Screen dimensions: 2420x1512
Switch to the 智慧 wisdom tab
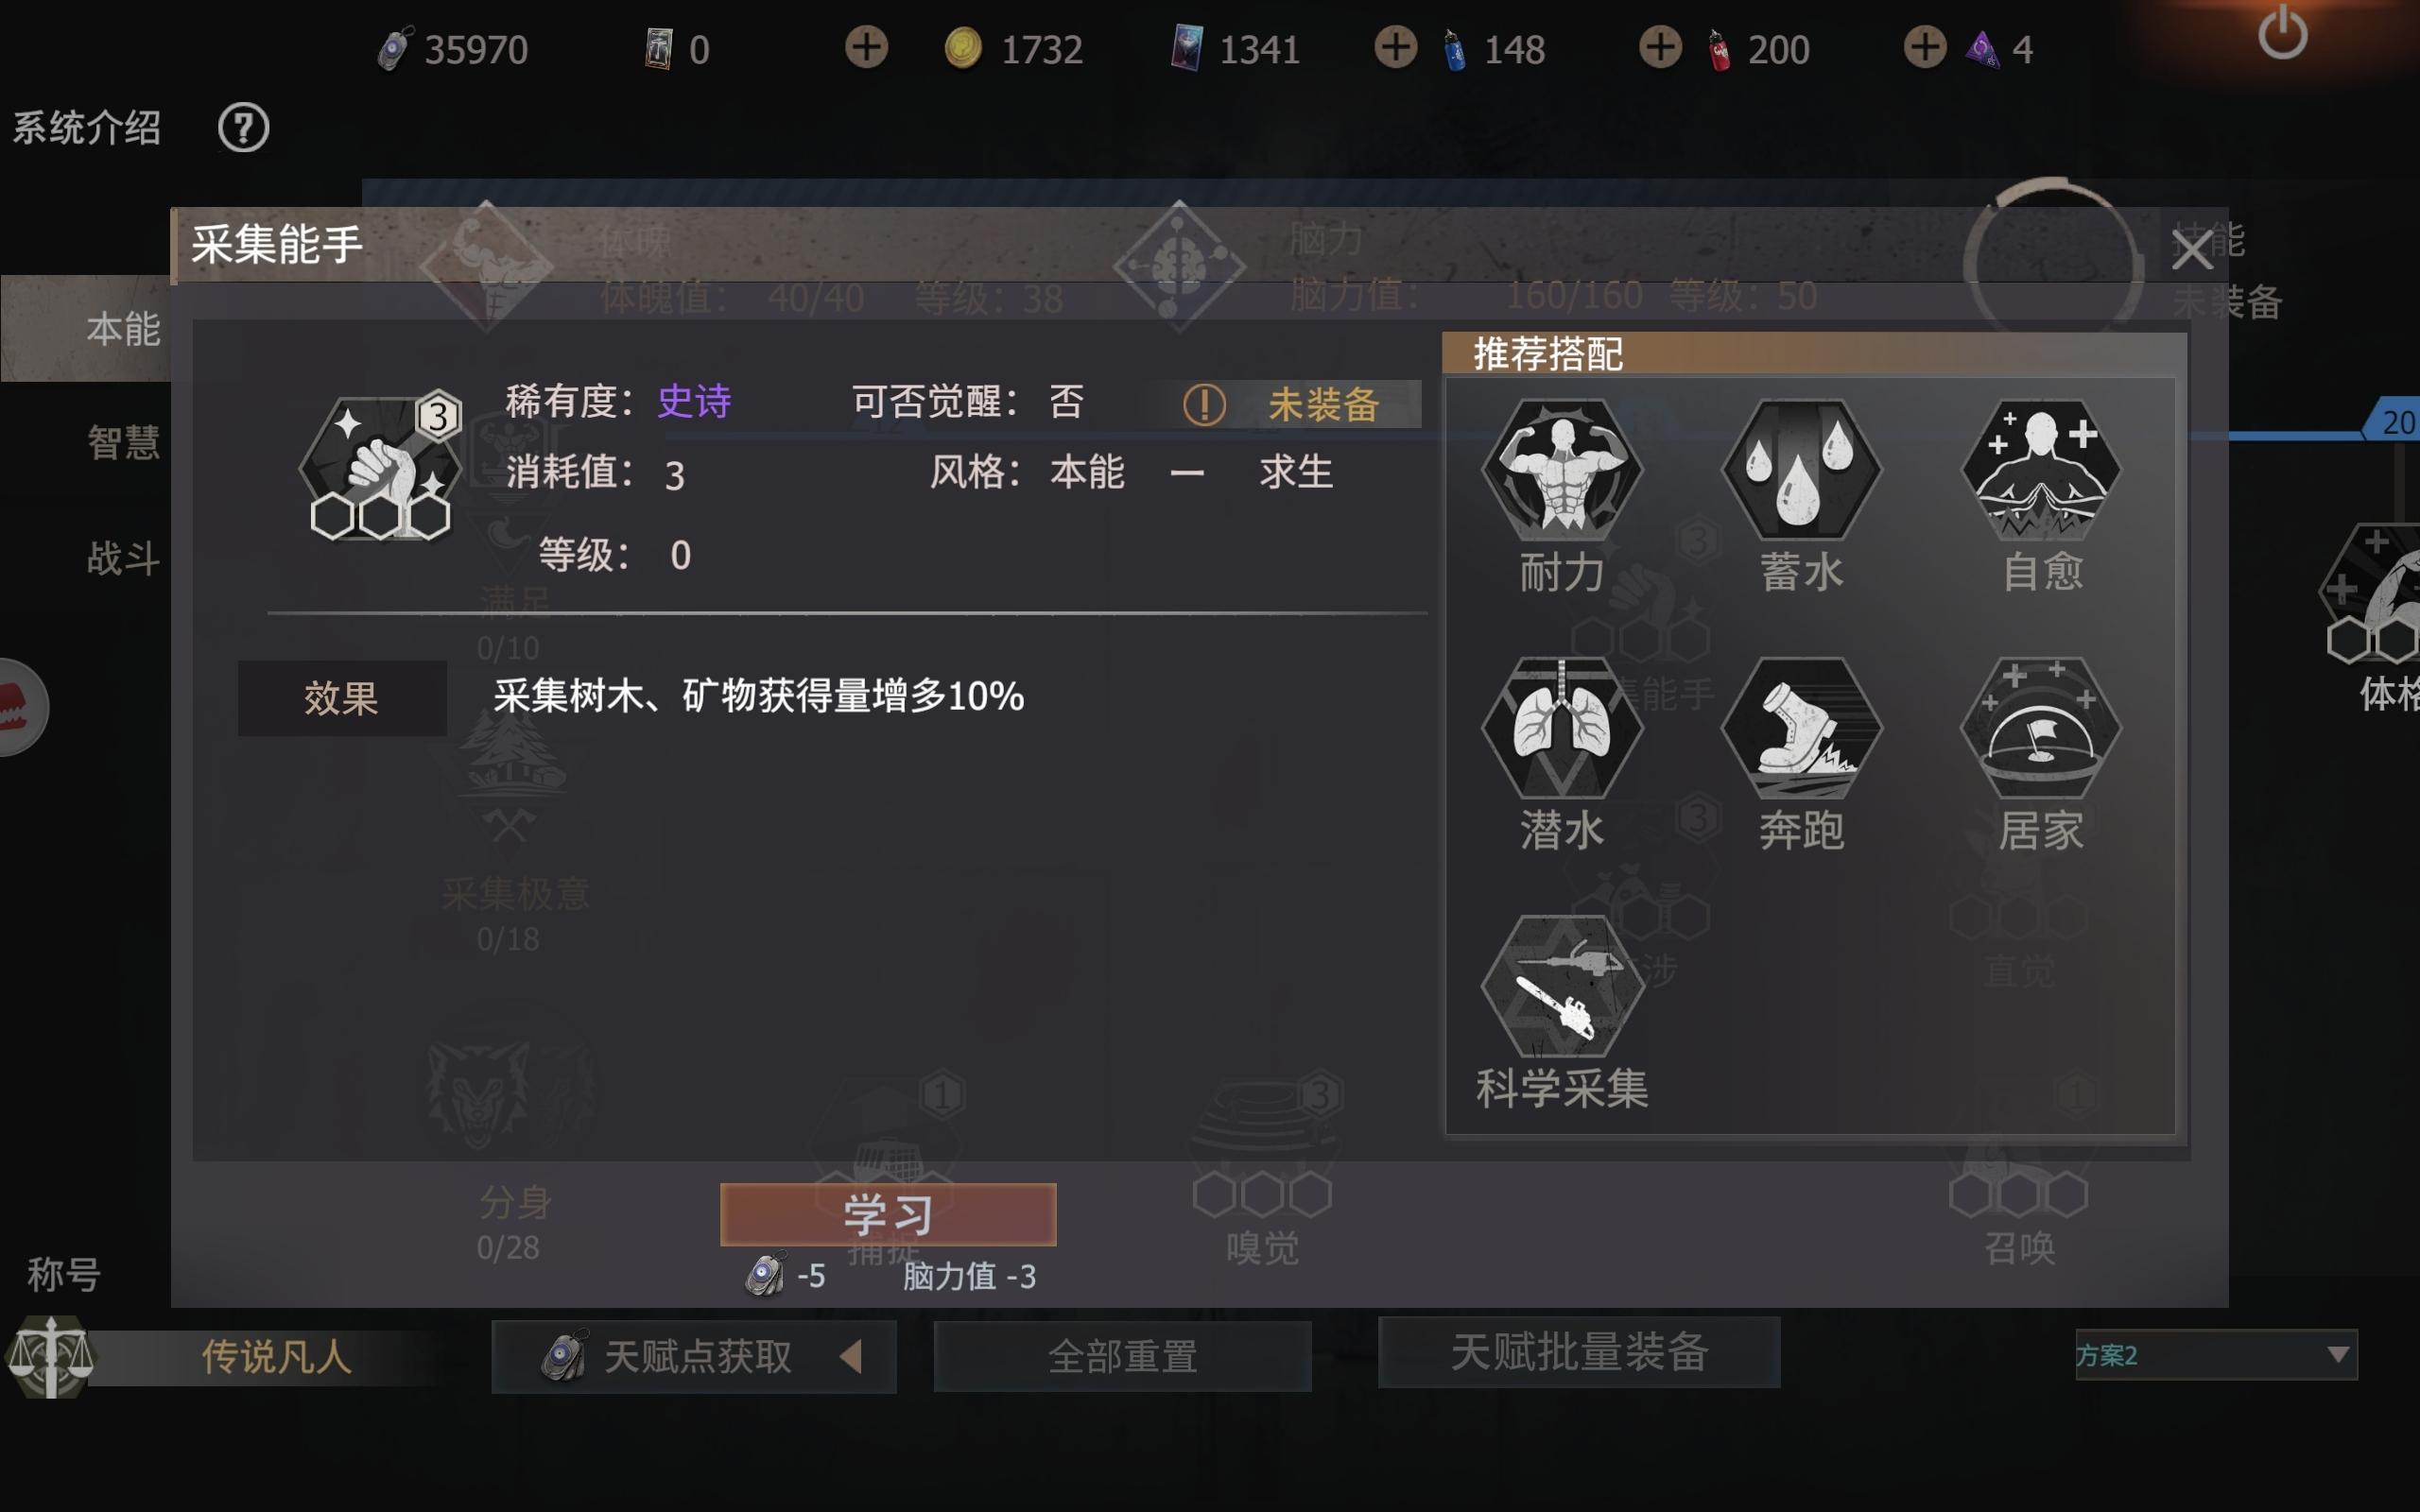coord(123,442)
